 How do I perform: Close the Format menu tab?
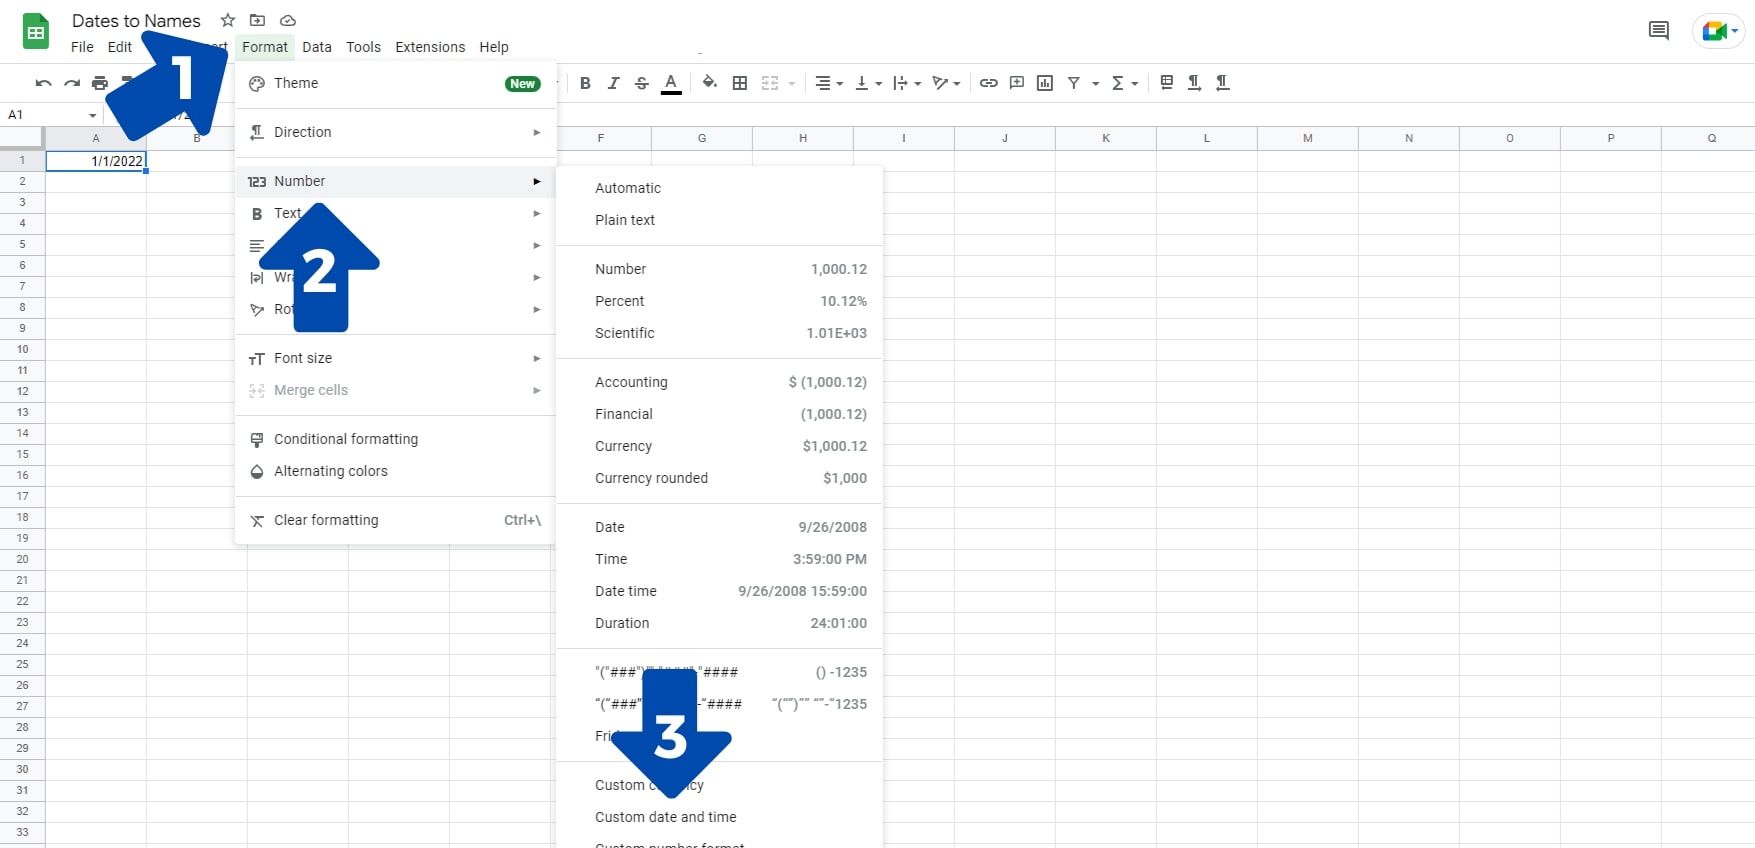click(265, 47)
